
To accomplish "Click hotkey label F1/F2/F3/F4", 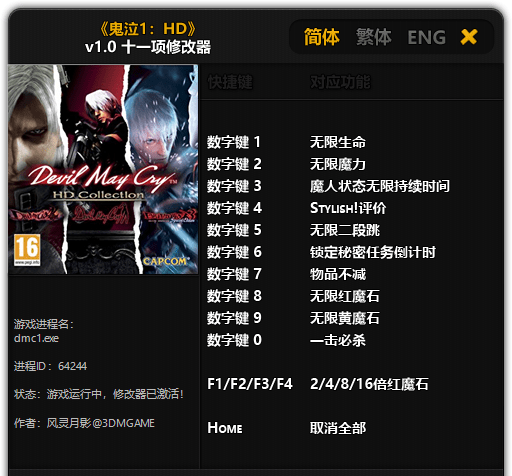I will (x=250, y=384).
